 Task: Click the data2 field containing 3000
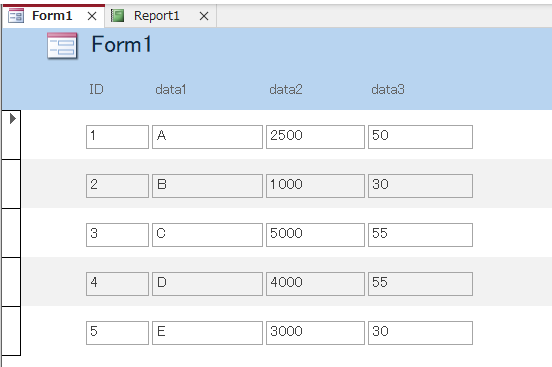click(x=315, y=332)
